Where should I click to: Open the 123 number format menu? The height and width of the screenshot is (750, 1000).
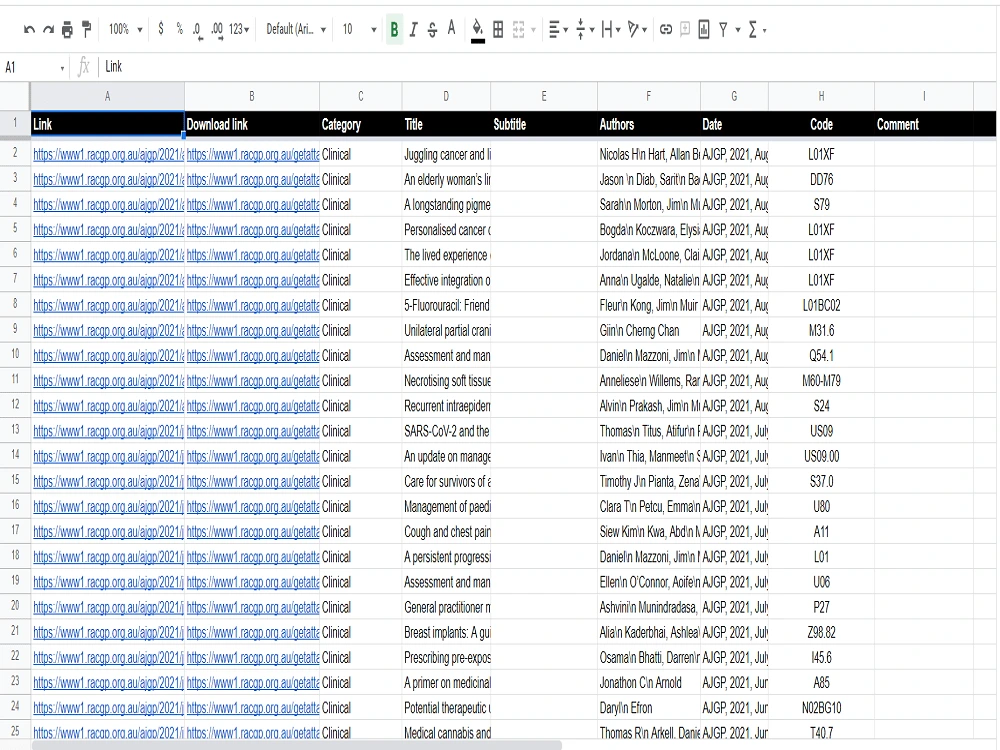pos(239,29)
